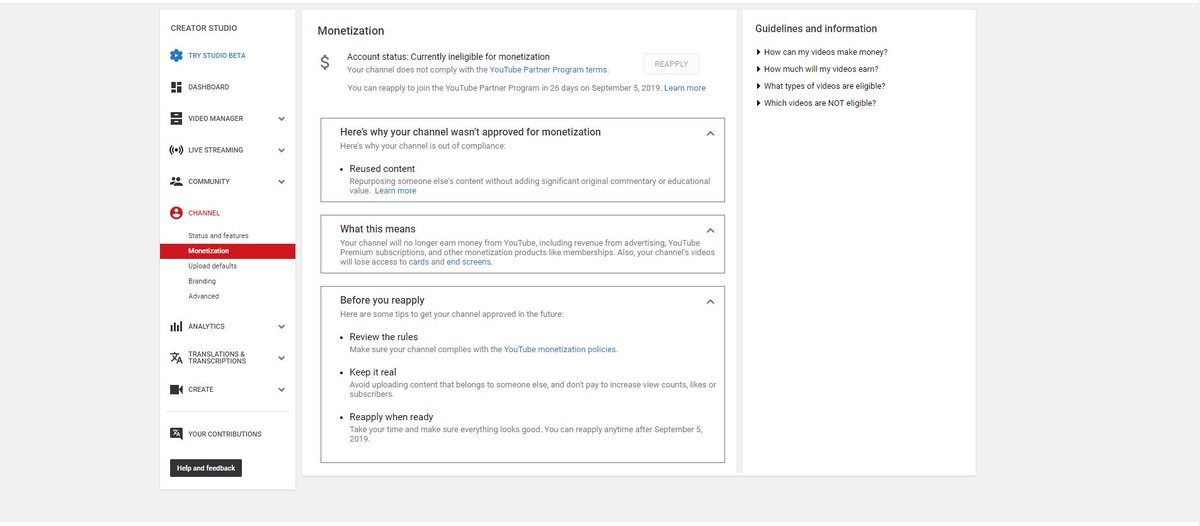Viewport: 1200px width, 526px height.
Task: Collapse the 'What this means' section
Action: (710, 230)
